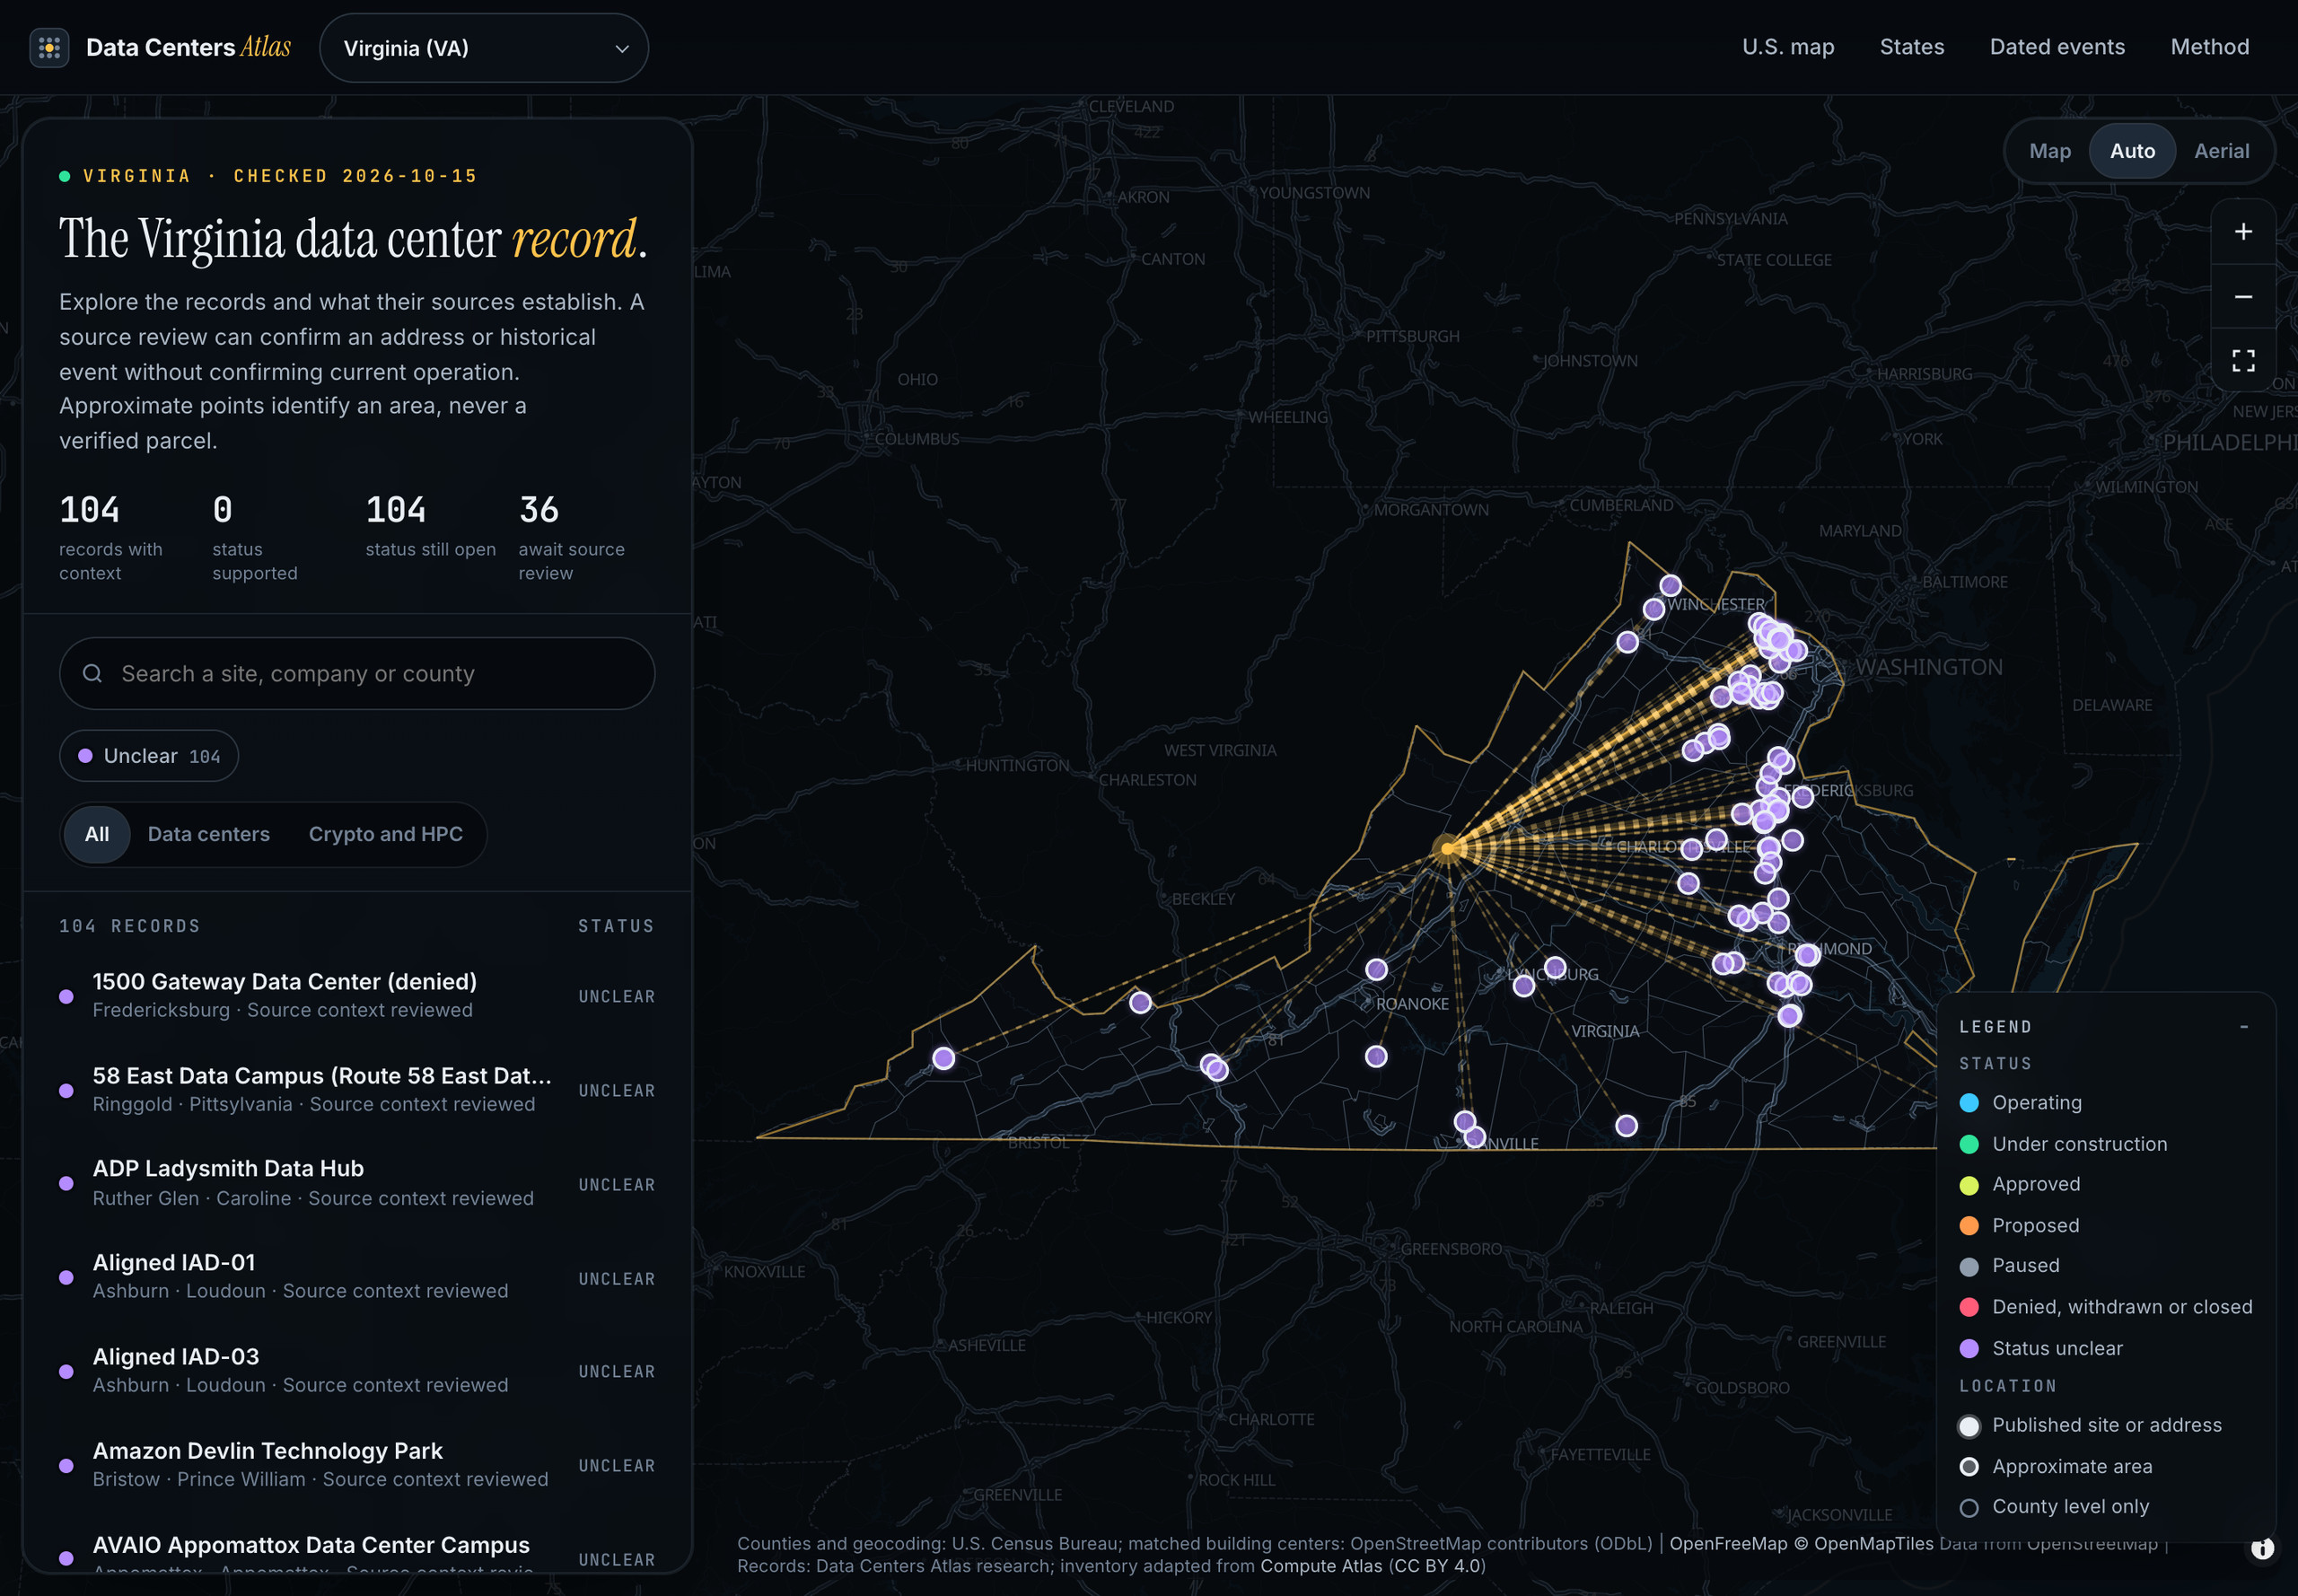
Task: Open Aligned IAD-03 record
Action: [357, 1371]
